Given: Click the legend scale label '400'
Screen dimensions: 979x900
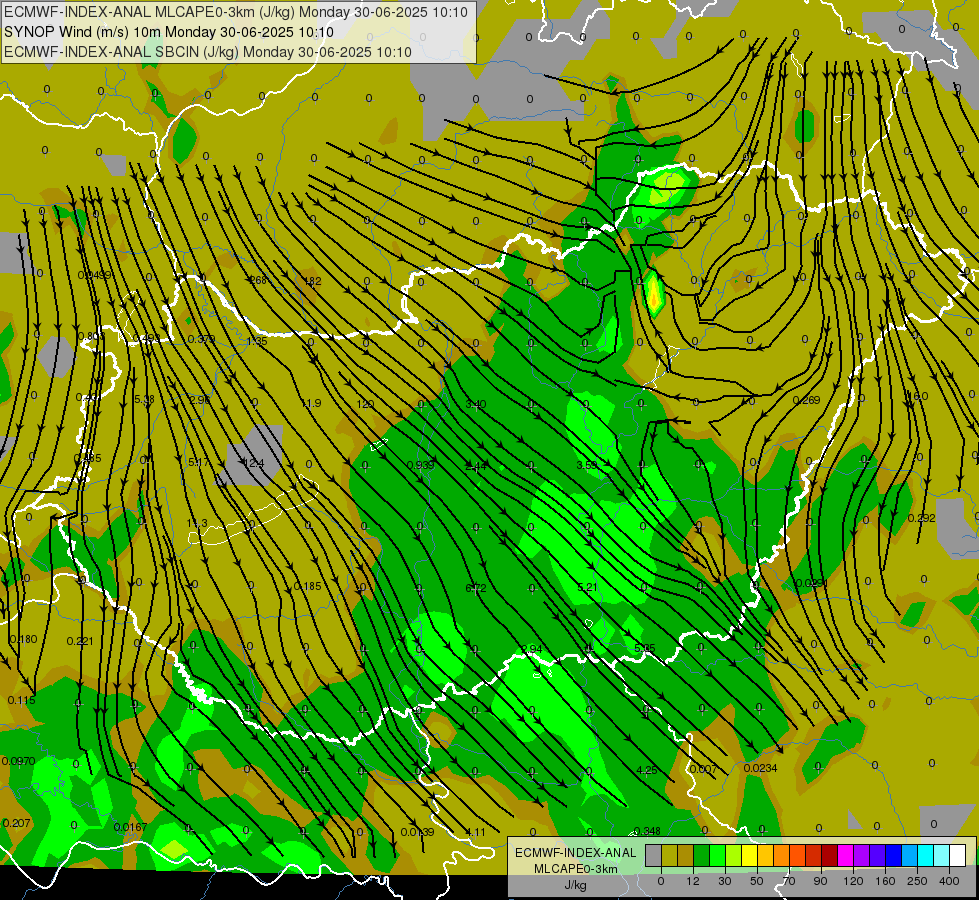Looking at the screenshot, I should pyautogui.click(x=949, y=881).
